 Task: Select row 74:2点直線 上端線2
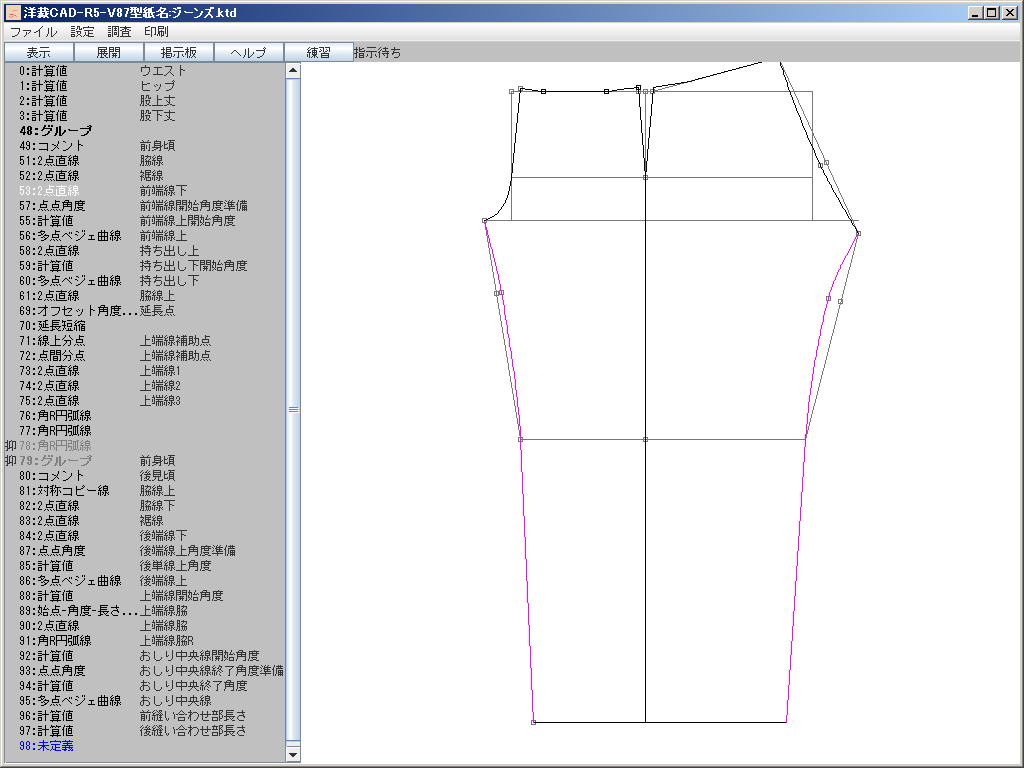click(145, 386)
